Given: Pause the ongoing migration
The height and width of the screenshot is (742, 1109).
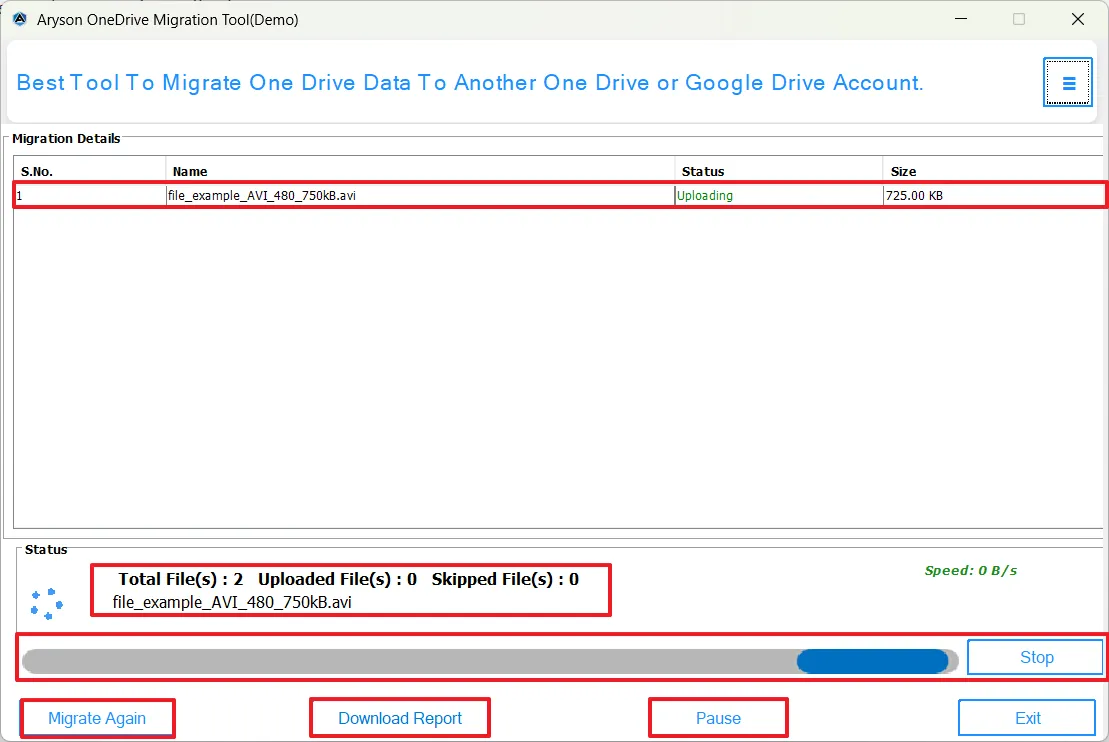Looking at the screenshot, I should click(x=718, y=717).
